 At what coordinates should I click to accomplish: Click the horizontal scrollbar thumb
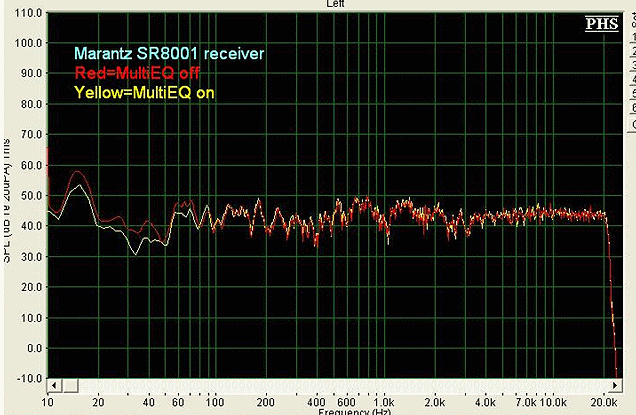coord(71,385)
